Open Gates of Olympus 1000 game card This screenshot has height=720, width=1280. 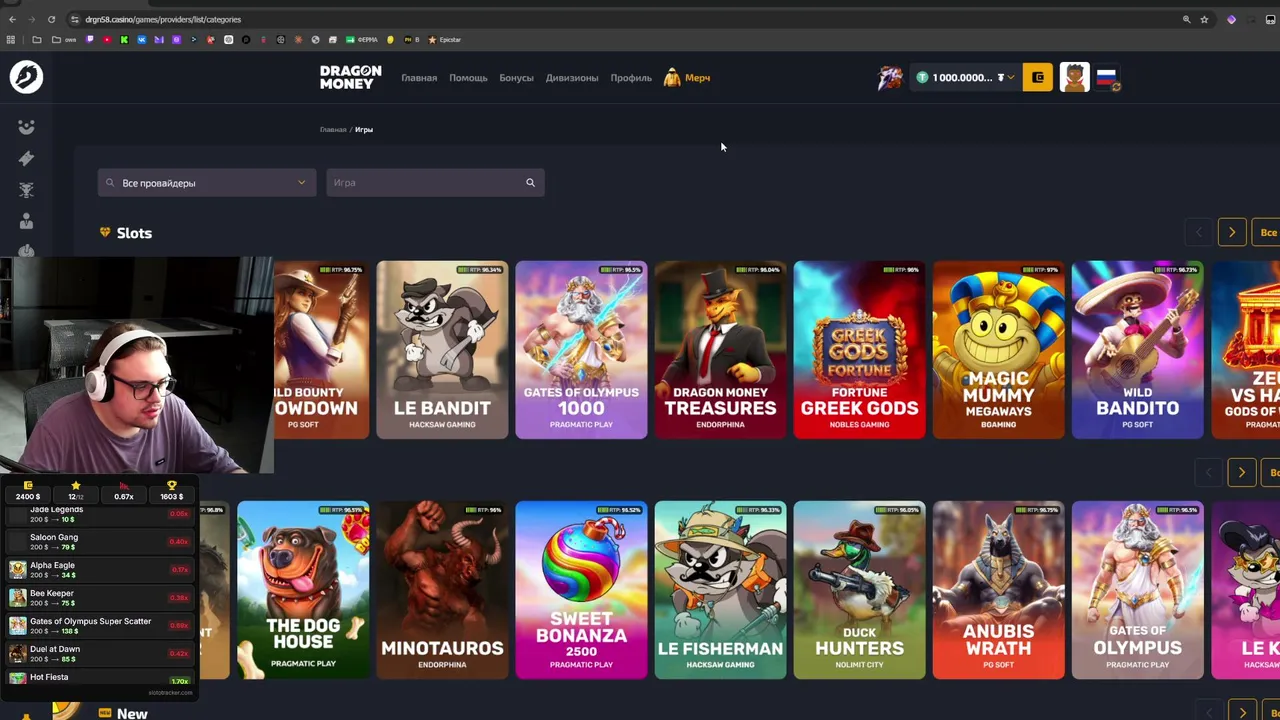tap(581, 350)
